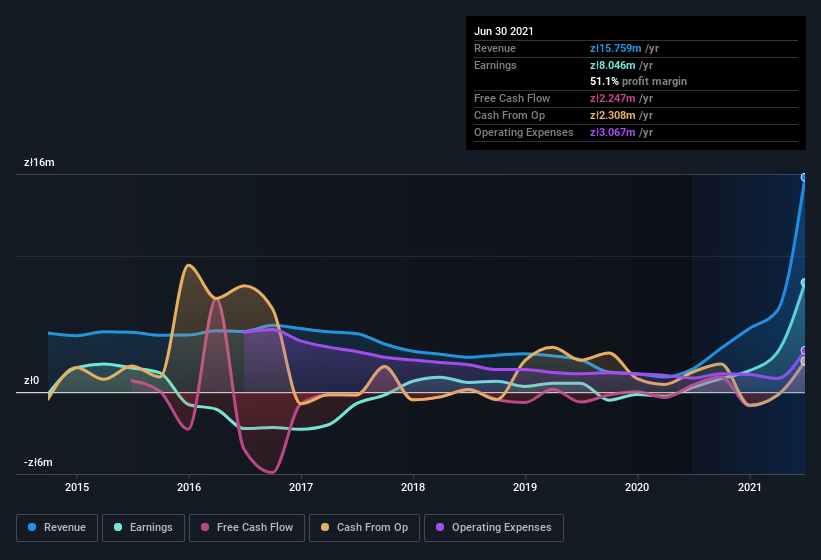Click the Operating Expenses label in tooltip
821x560 pixels.
coord(524,132)
